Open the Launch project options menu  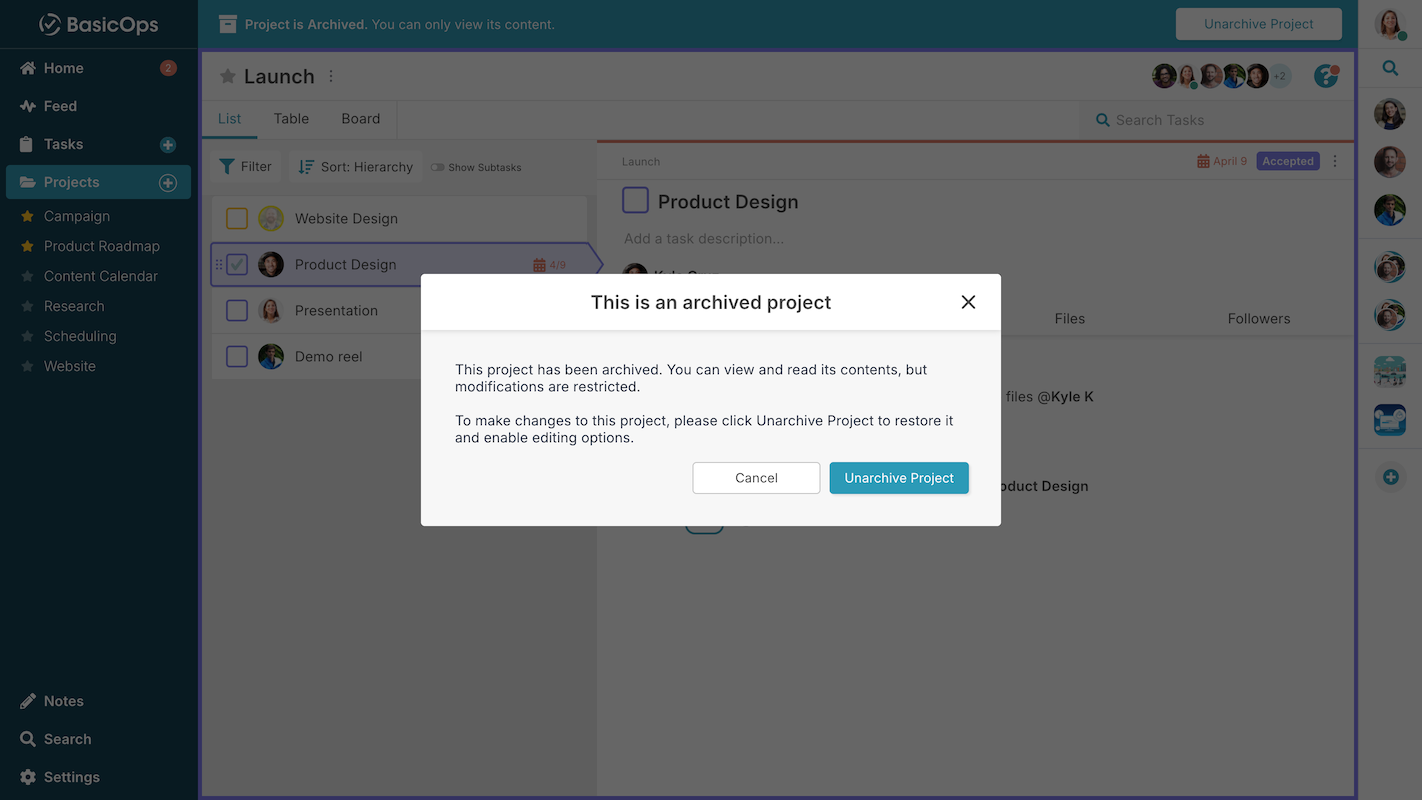(x=331, y=77)
